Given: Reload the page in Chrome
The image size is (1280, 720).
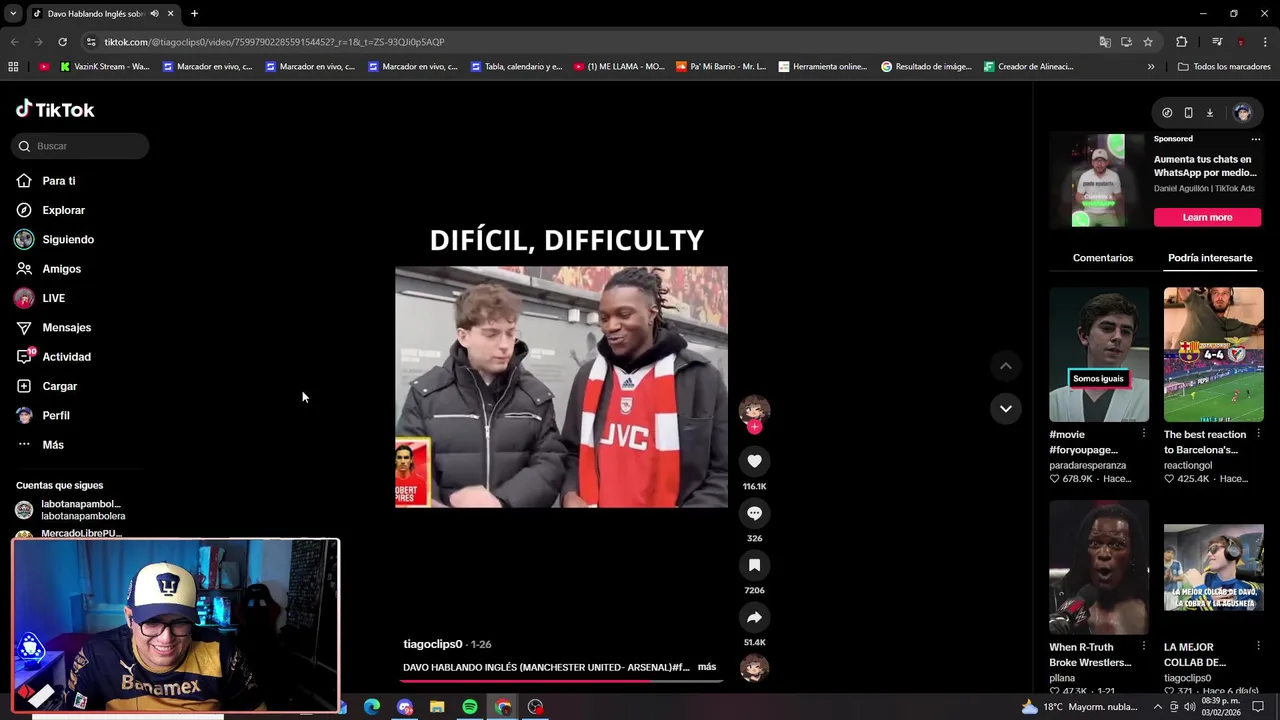Looking at the screenshot, I should pos(62,42).
